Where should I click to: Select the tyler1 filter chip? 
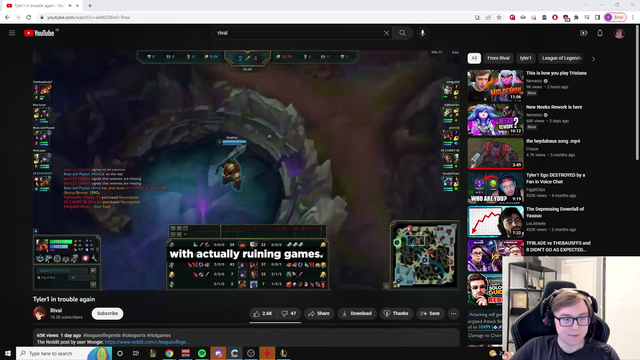coord(526,58)
